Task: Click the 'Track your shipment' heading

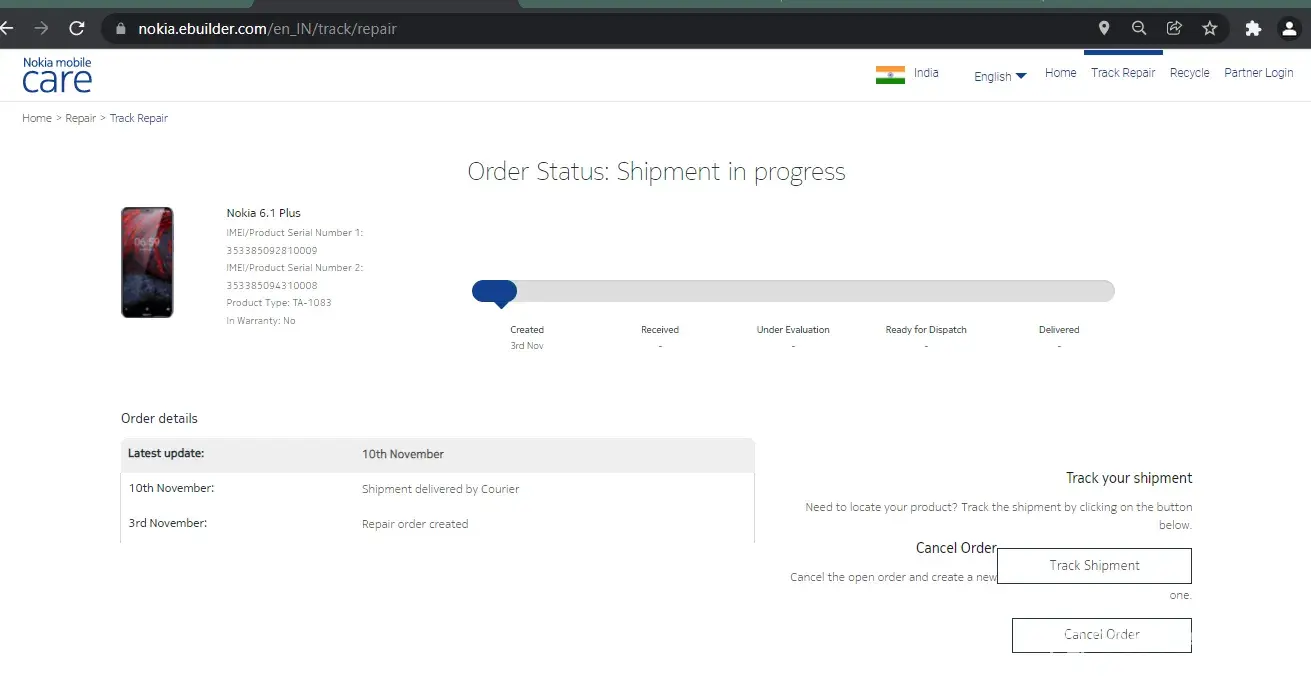Action: point(1129,478)
